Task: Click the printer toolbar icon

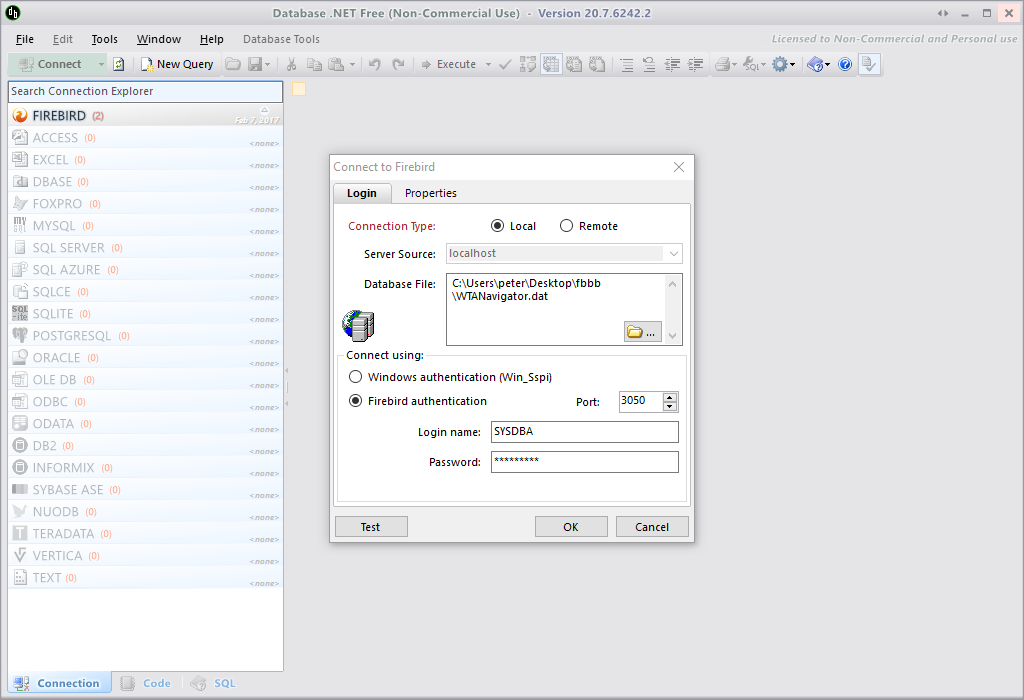Action: point(722,64)
